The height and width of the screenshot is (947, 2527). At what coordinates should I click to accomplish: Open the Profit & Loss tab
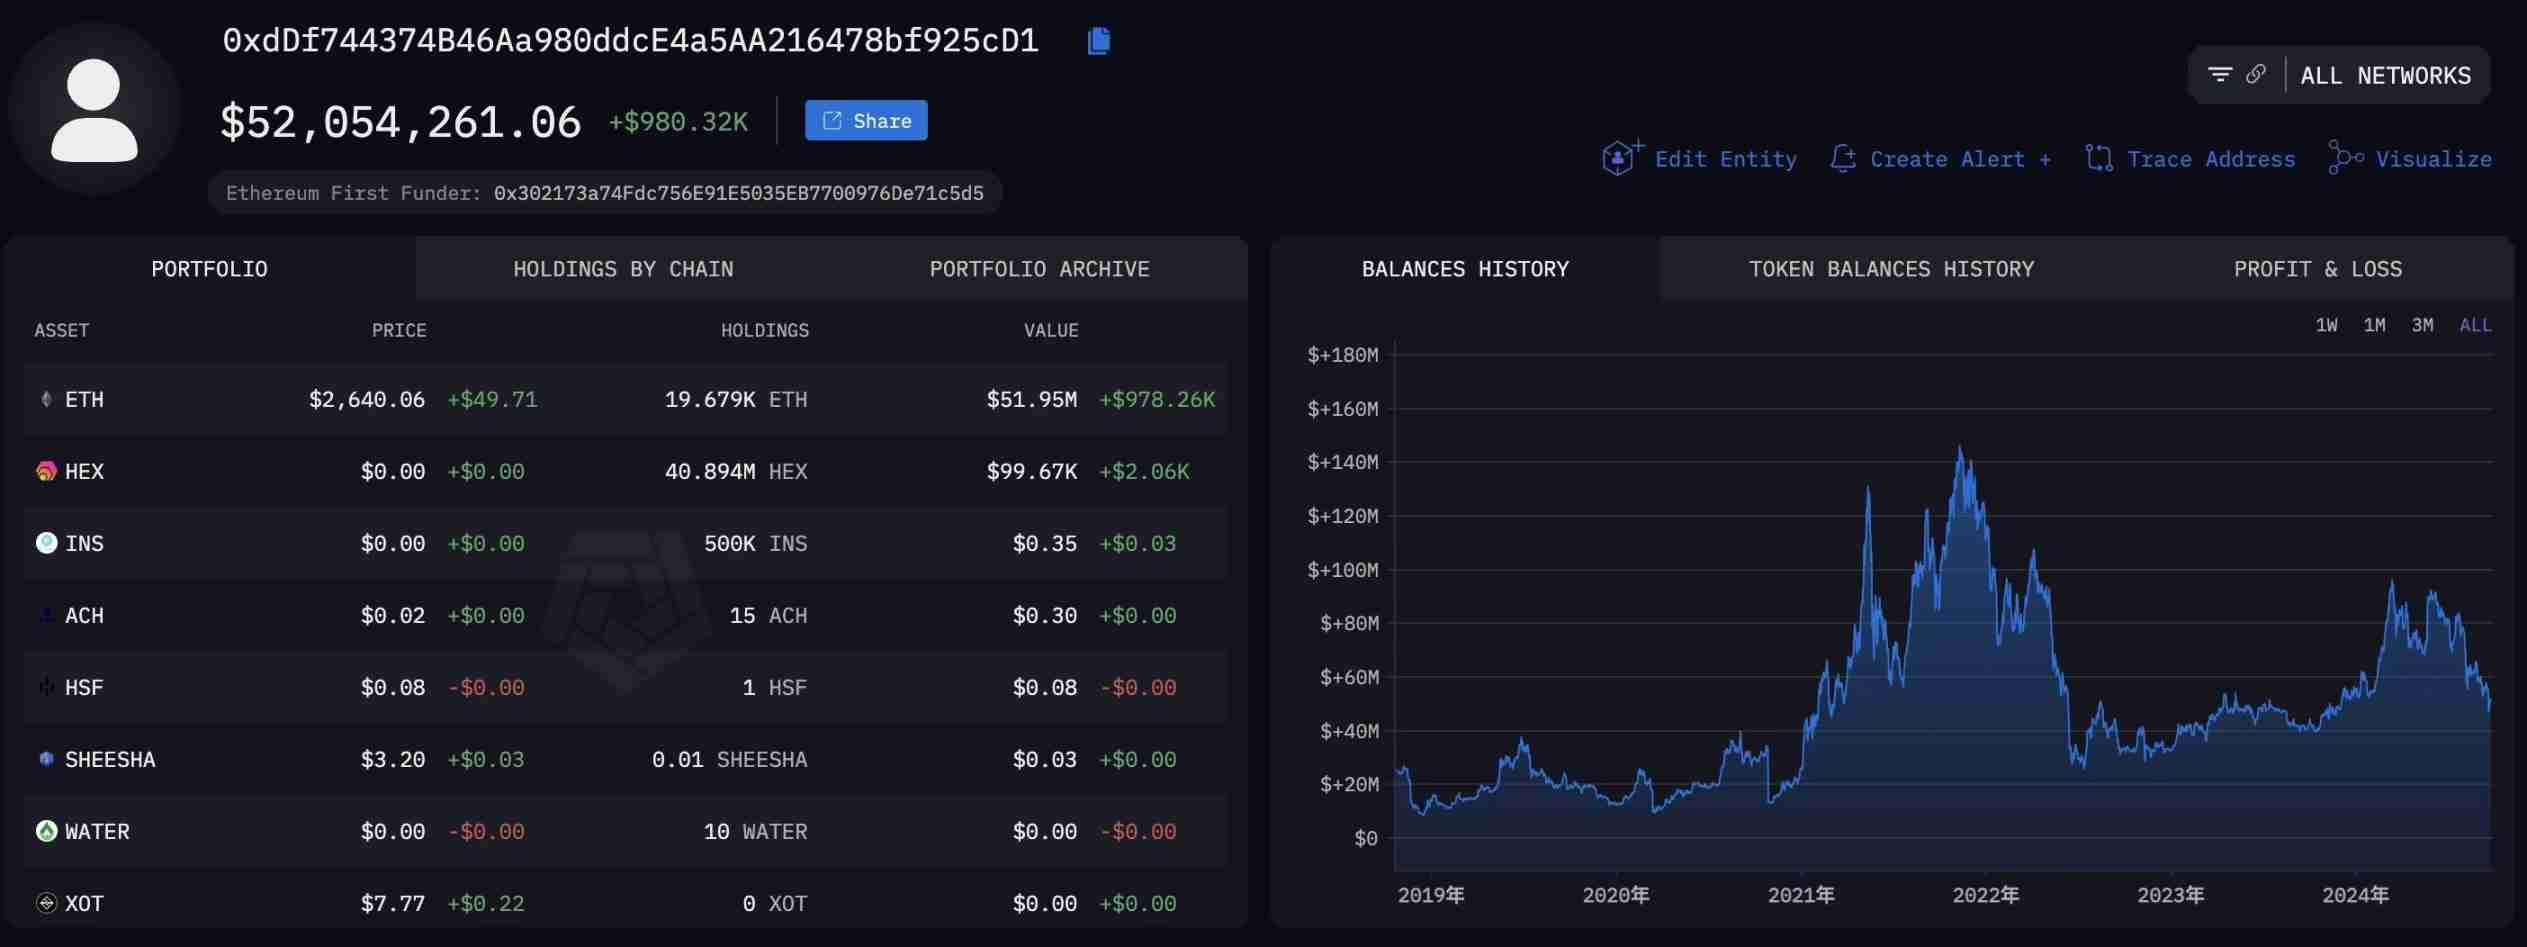(2317, 269)
